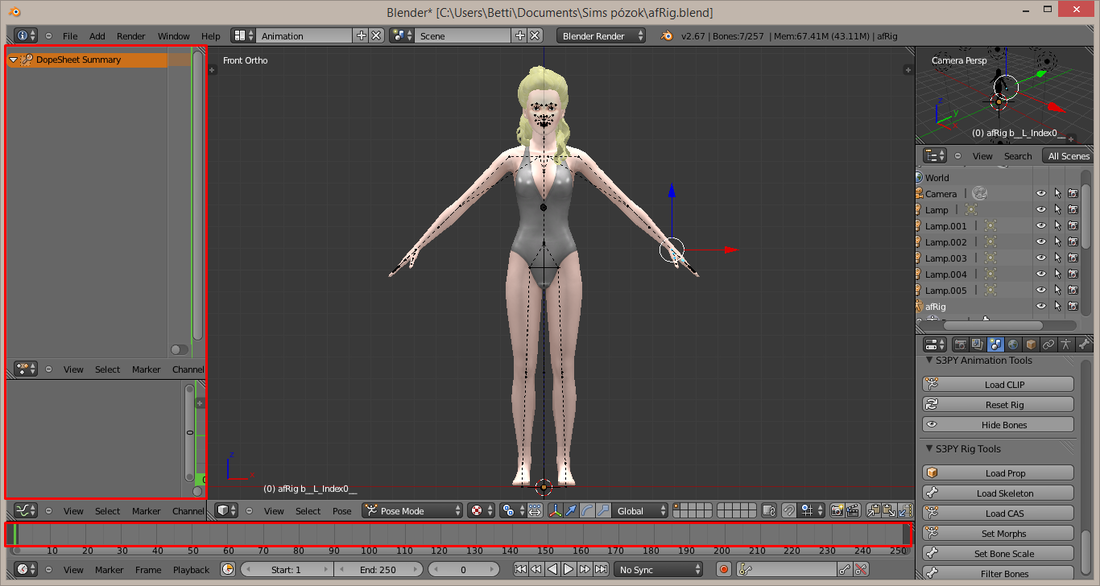Open the Blender Render engine dropdown

pos(601,36)
